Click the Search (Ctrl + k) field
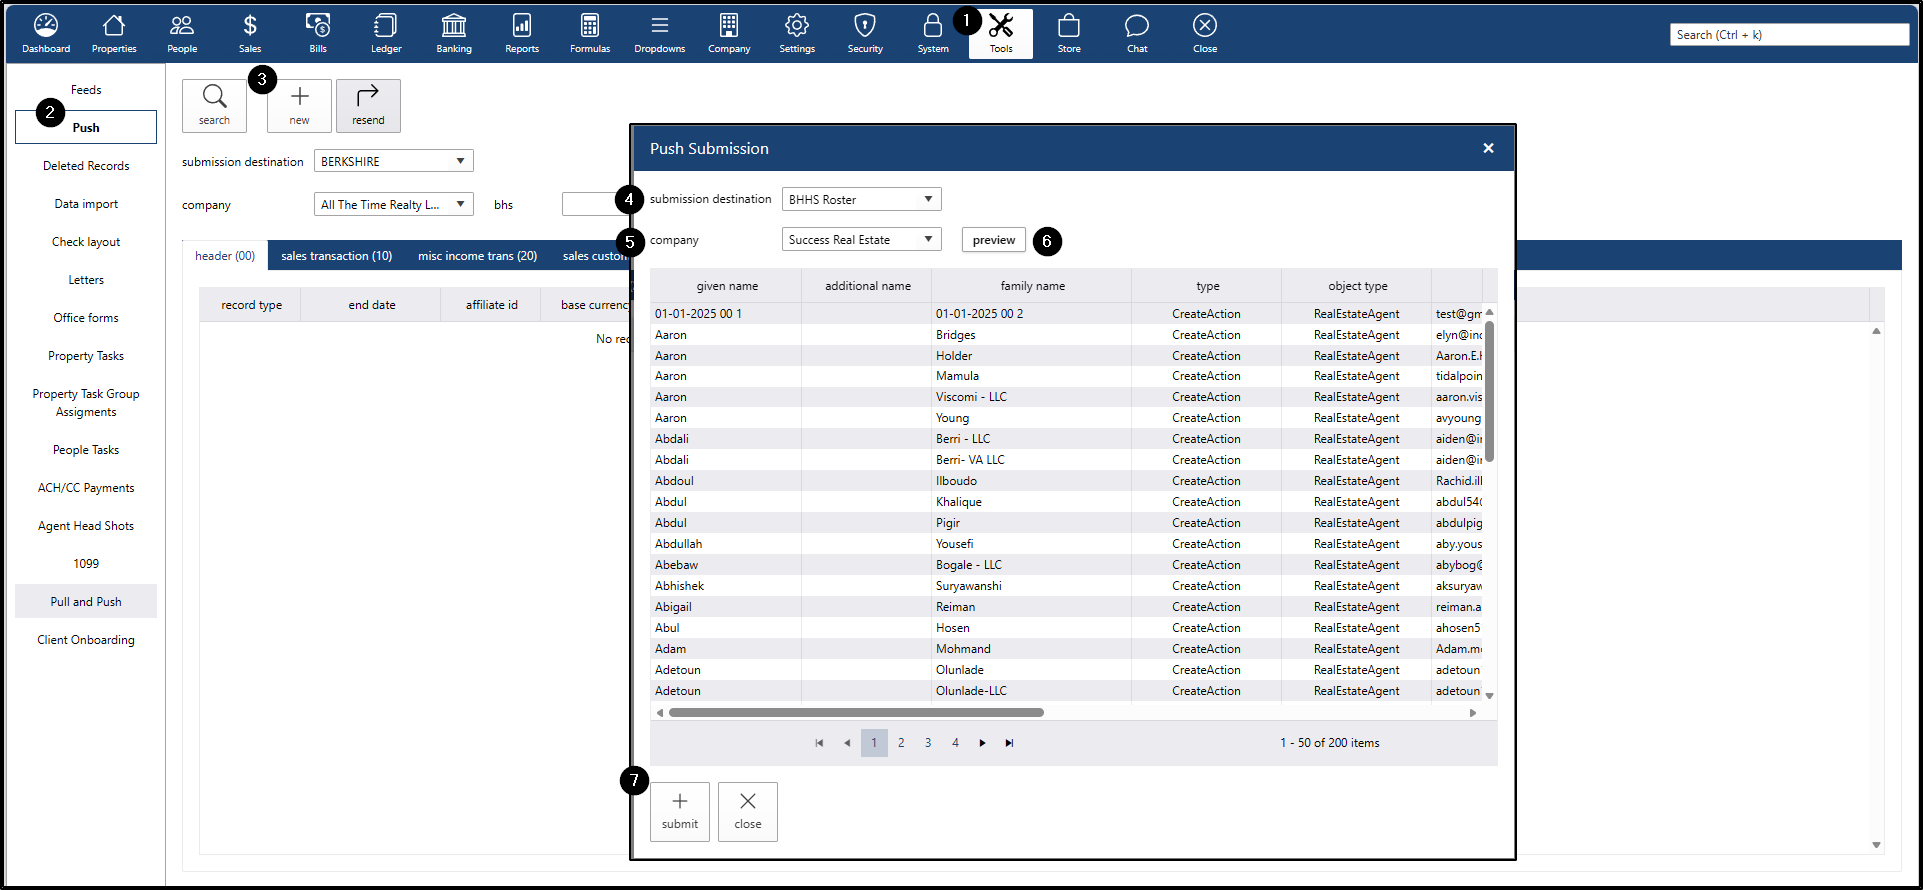This screenshot has height=890, width=1923. click(x=1788, y=35)
